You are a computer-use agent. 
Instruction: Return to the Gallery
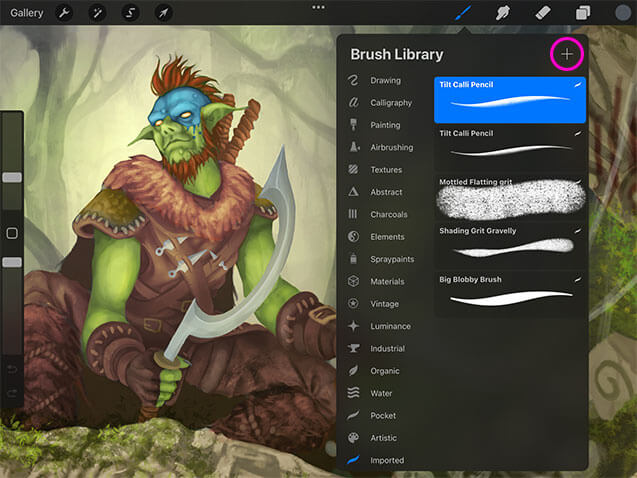tap(27, 13)
